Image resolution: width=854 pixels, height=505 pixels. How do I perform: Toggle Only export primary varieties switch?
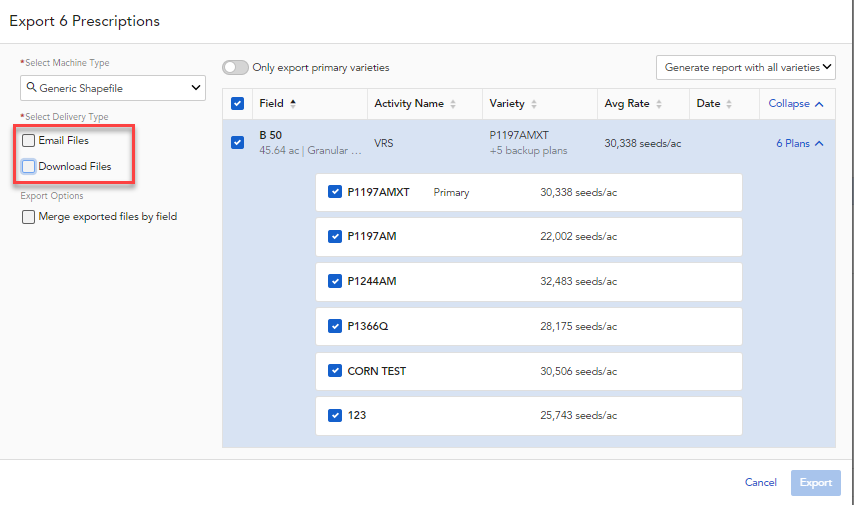pyautogui.click(x=236, y=68)
